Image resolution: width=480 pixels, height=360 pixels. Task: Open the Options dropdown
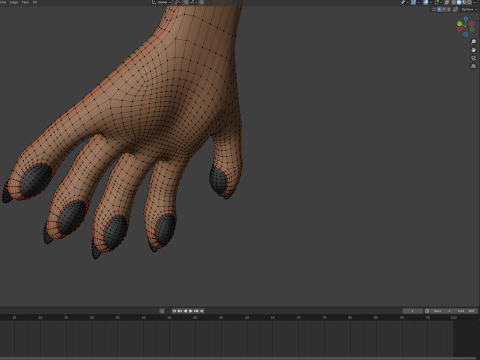(469, 9)
